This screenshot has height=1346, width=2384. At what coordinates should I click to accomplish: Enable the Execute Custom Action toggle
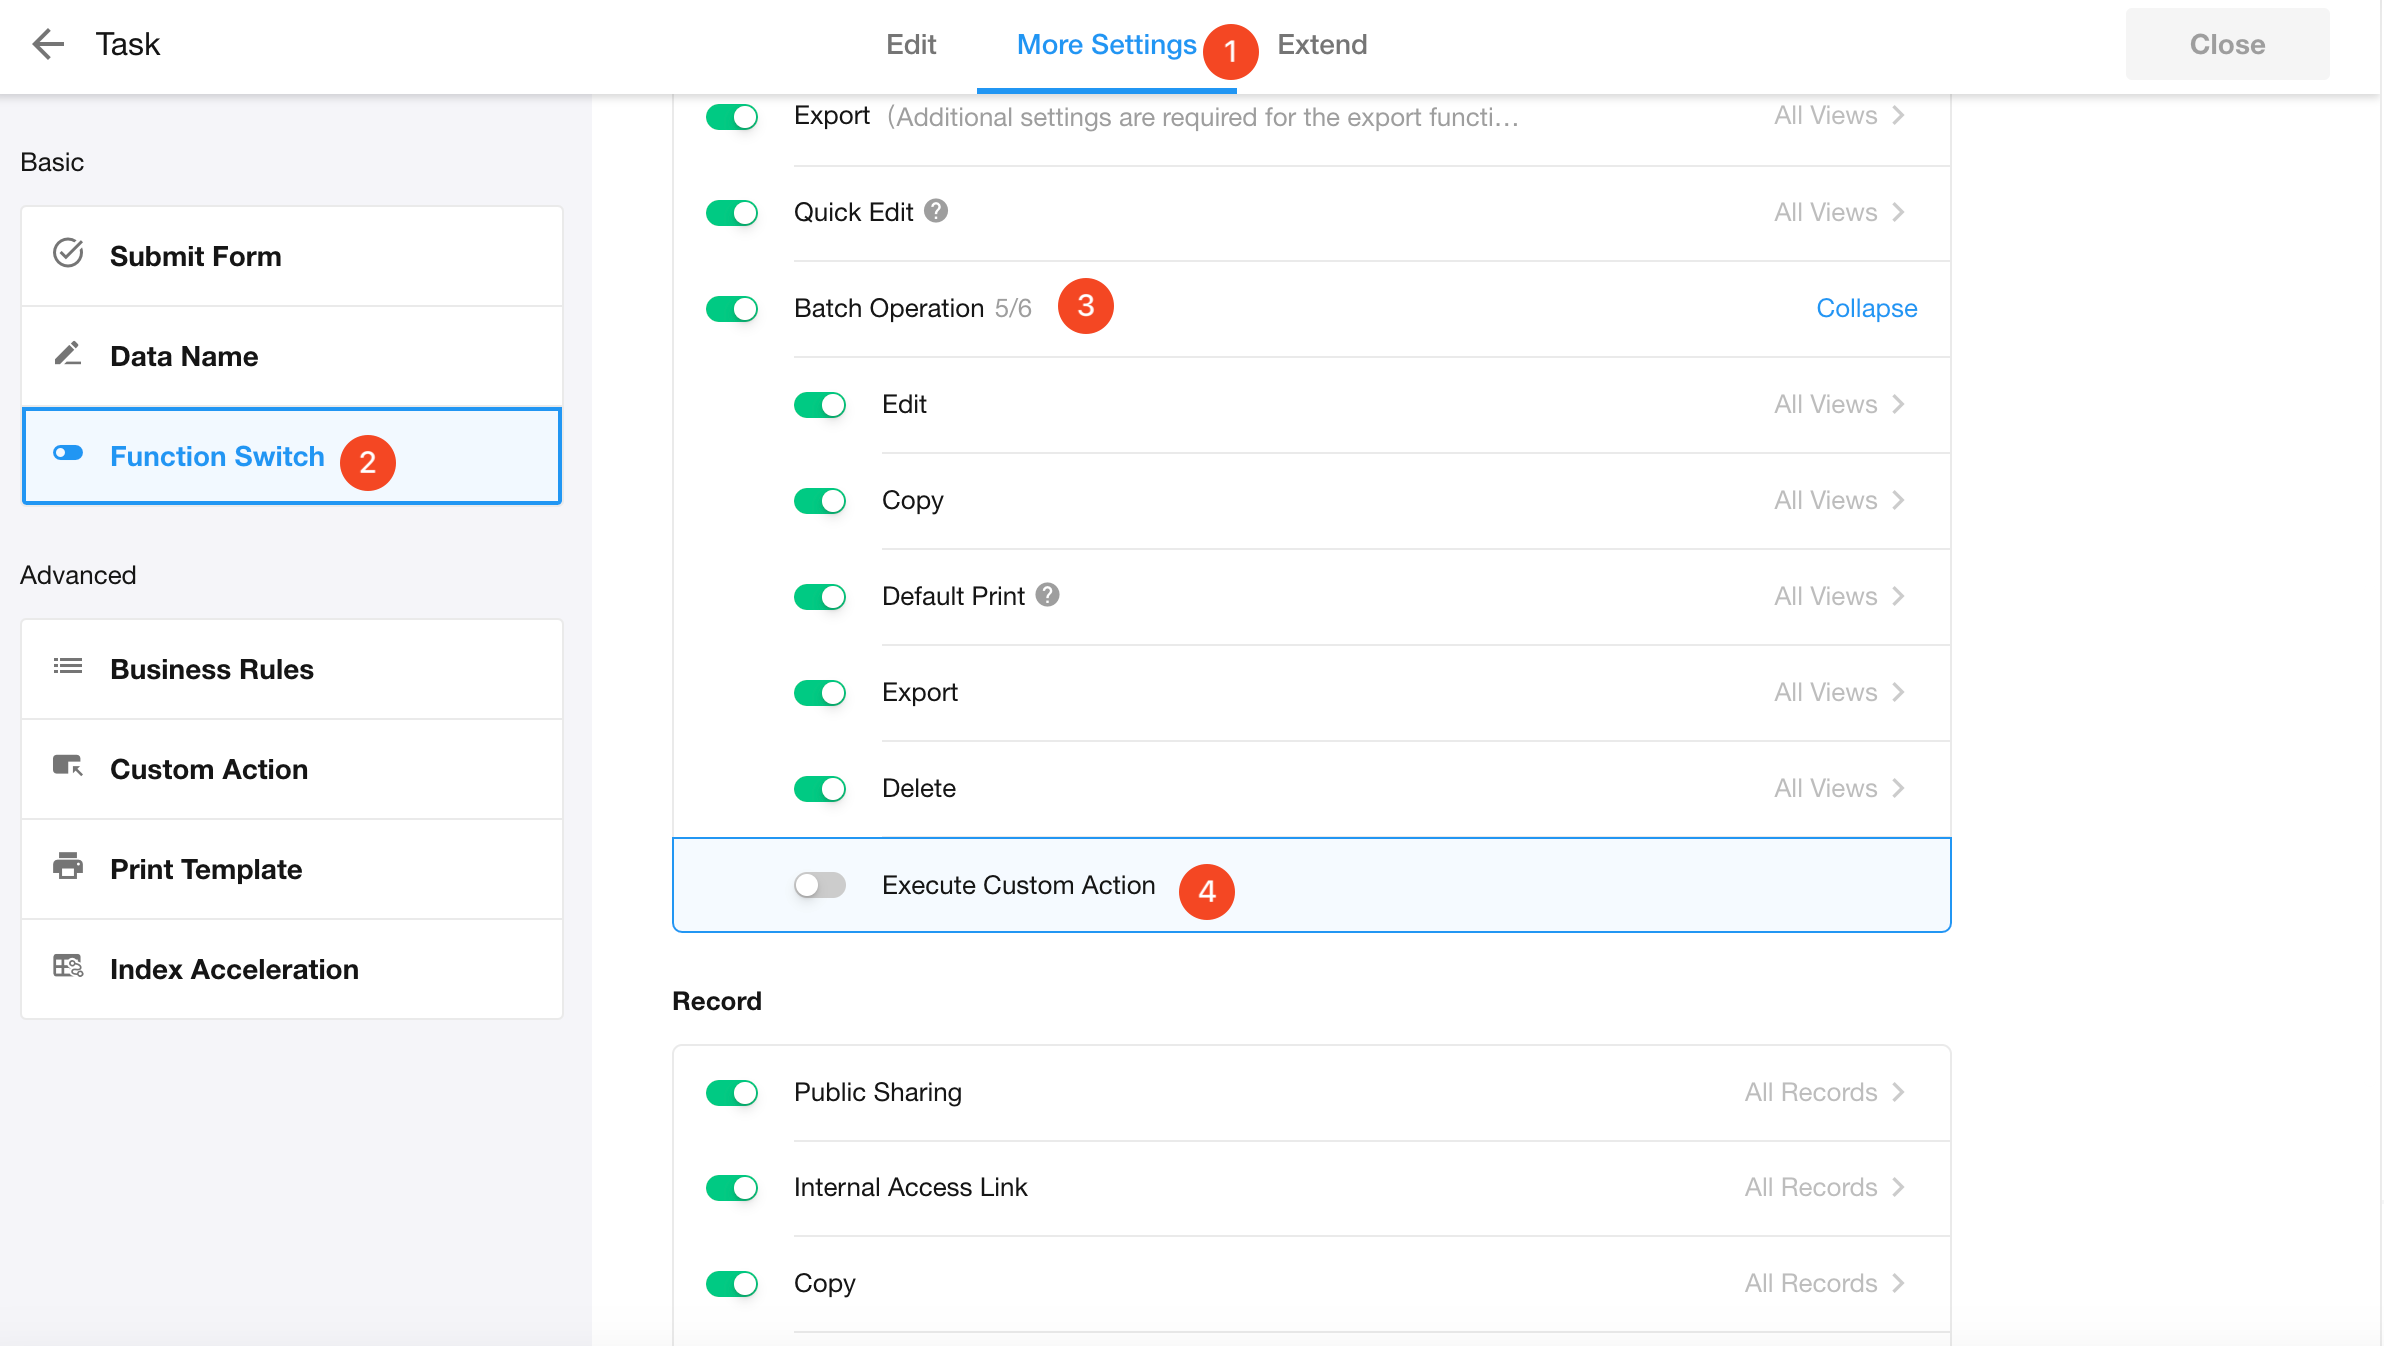coord(820,885)
